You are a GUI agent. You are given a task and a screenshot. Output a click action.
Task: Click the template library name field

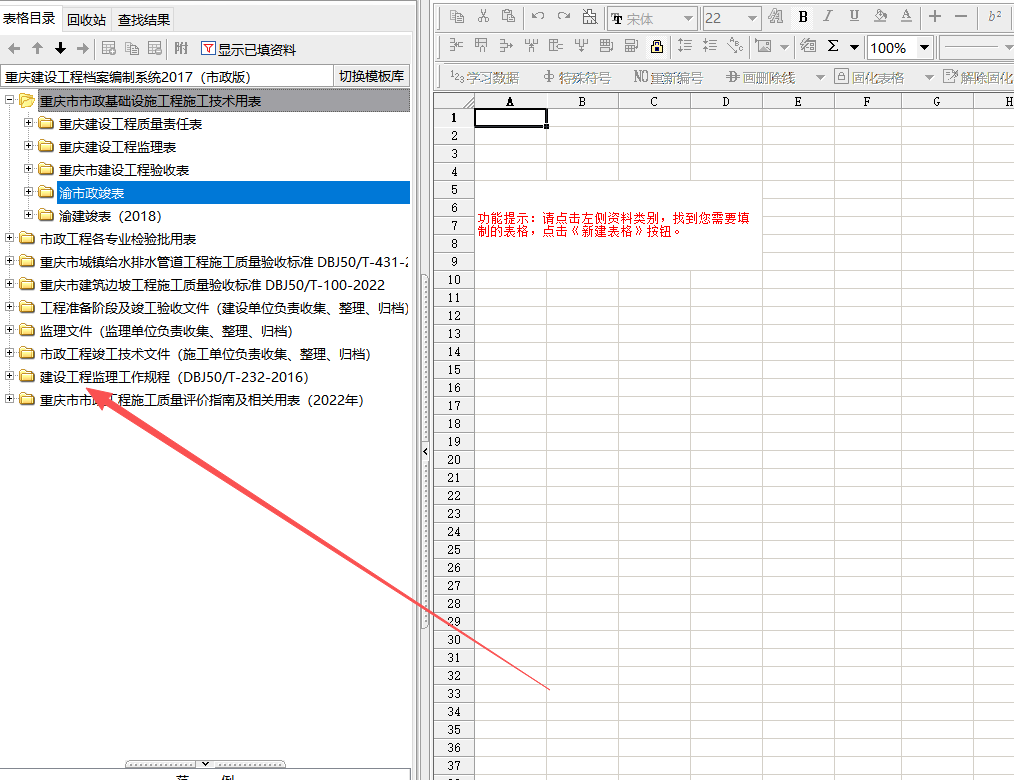[167, 76]
